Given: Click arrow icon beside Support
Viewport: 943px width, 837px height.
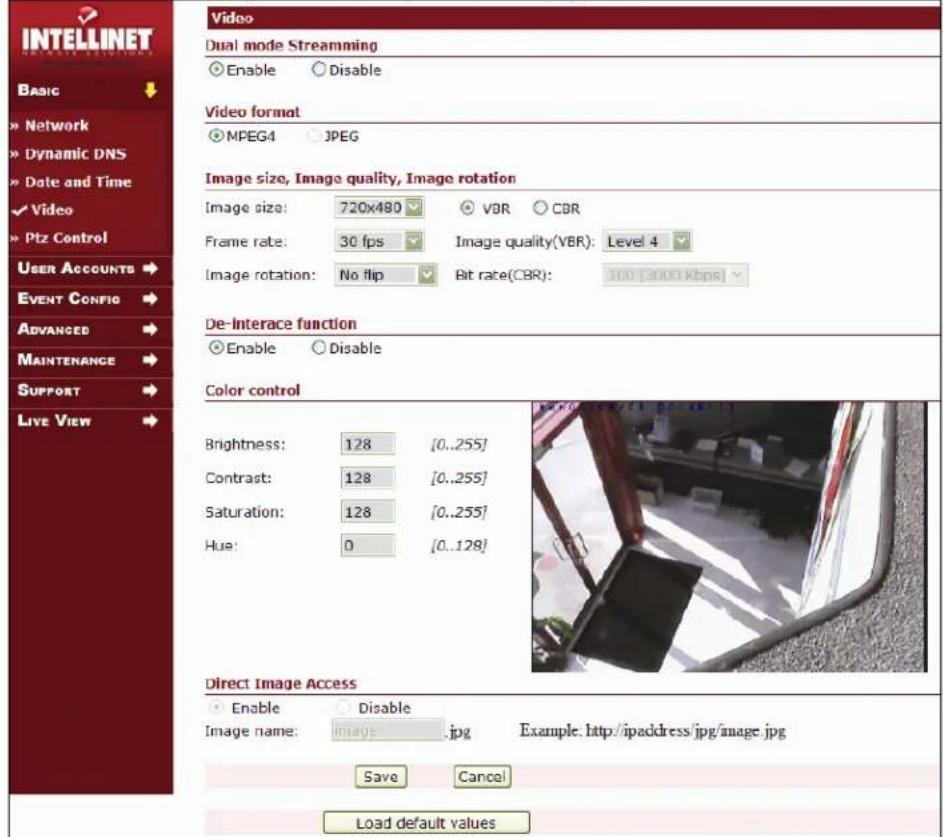Looking at the screenshot, I should (x=150, y=390).
